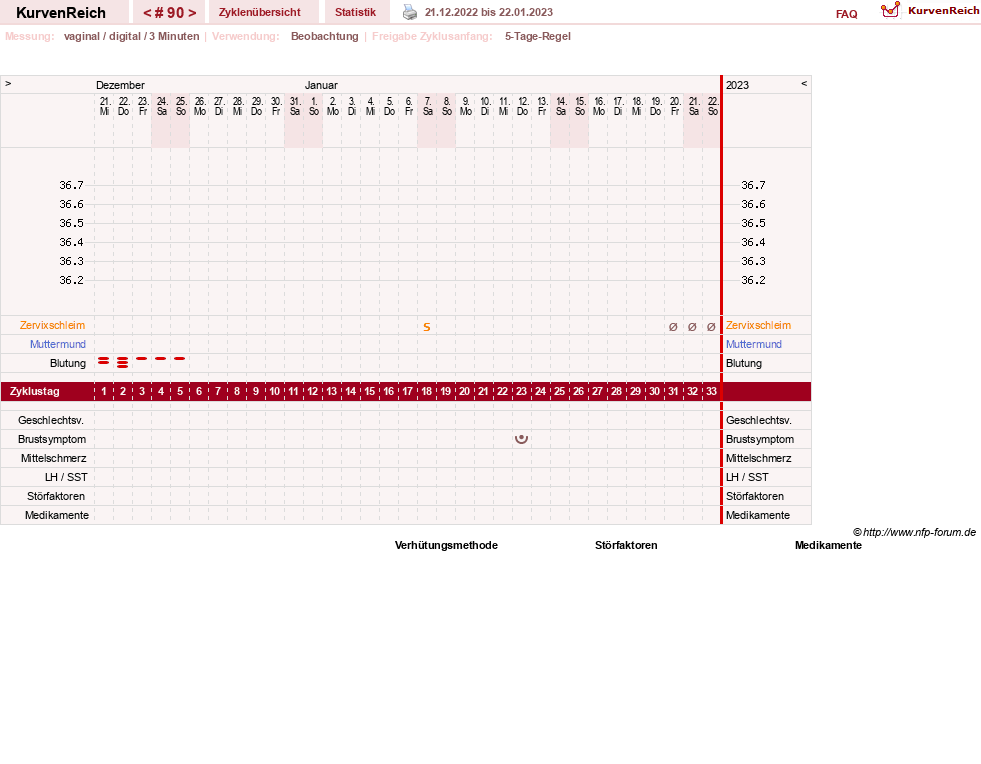The width and height of the screenshot is (981, 764).
Task: Select cycle day 10 in Zyklustag row
Action: (275, 391)
